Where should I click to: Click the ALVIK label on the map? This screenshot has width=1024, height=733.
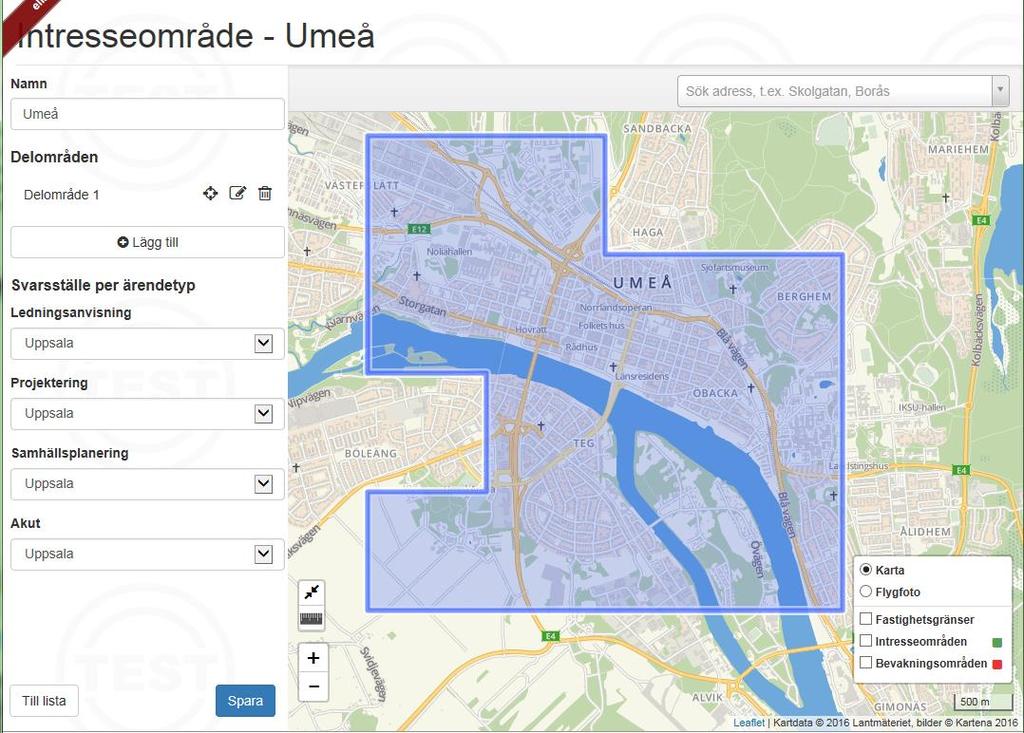pos(707,697)
